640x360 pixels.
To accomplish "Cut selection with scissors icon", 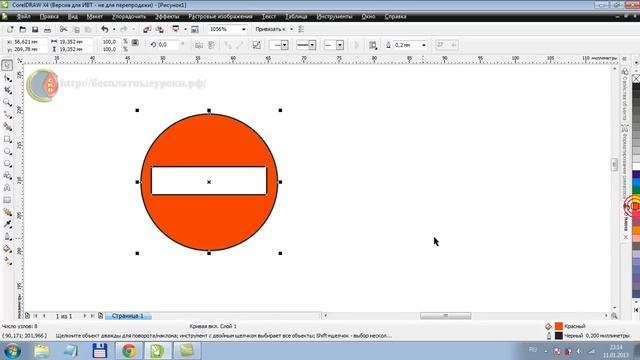I will pos(64,29).
